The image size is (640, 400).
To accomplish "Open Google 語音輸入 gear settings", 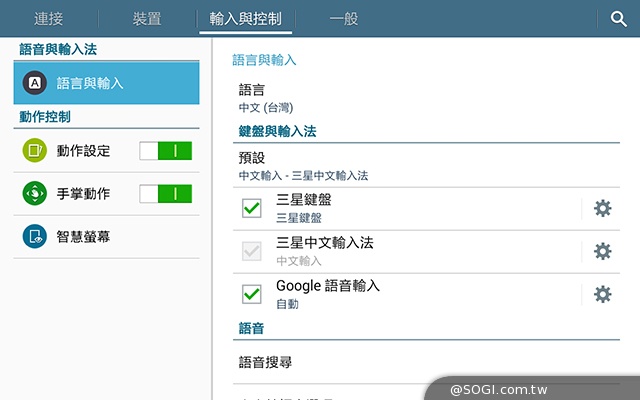I will click(602, 294).
